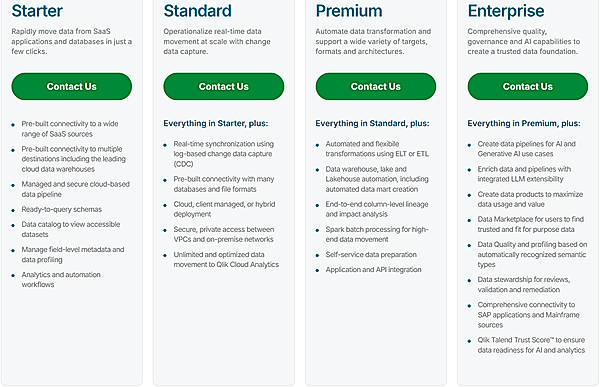Click 'Data Marketplace for users' feature item
600x387 pixels.
coord(531,224)
